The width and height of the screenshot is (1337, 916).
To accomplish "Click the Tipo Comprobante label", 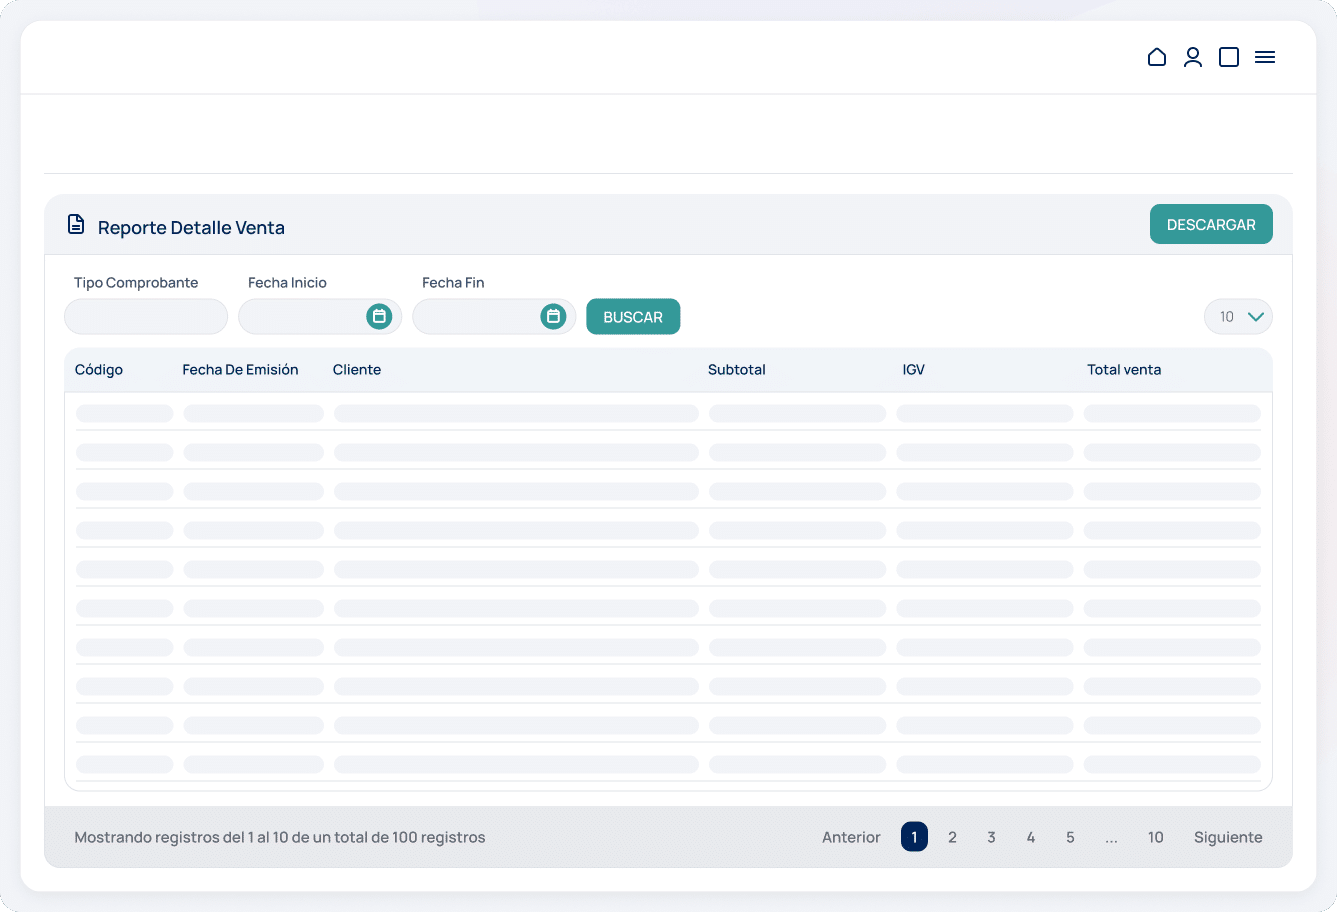I will pos(136,283).
